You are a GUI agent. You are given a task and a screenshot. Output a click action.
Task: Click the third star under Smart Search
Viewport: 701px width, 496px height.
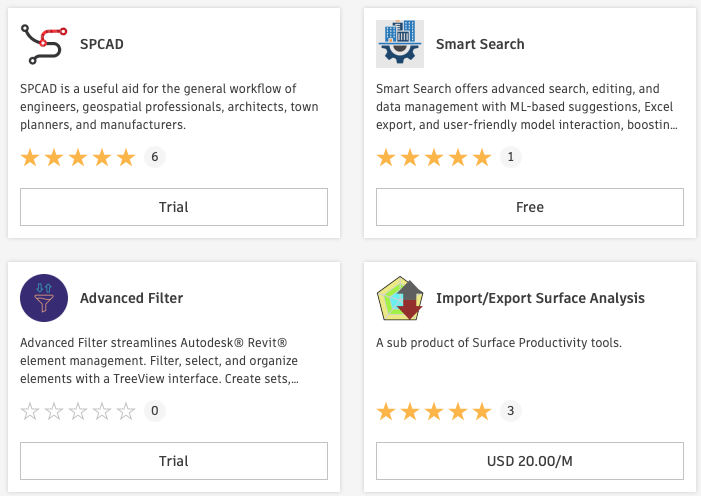[434, 157]
